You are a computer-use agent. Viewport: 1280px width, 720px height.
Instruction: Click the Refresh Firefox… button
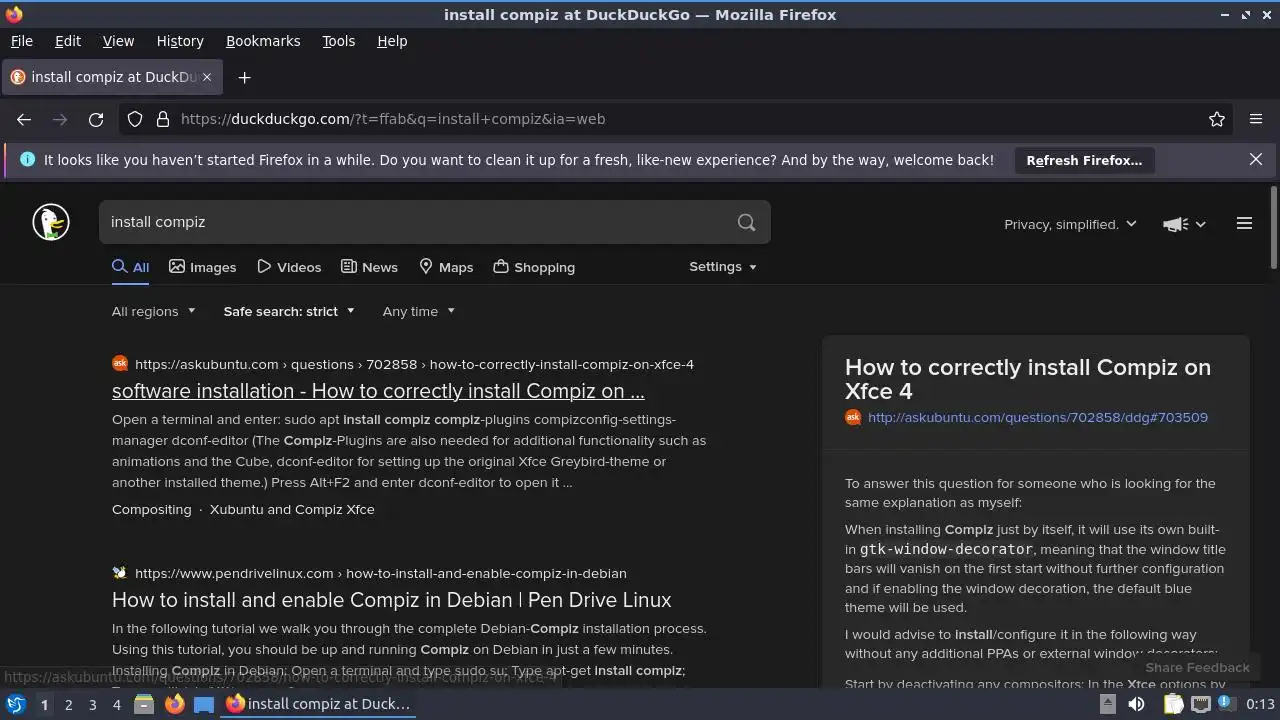tap(1084, 160)
